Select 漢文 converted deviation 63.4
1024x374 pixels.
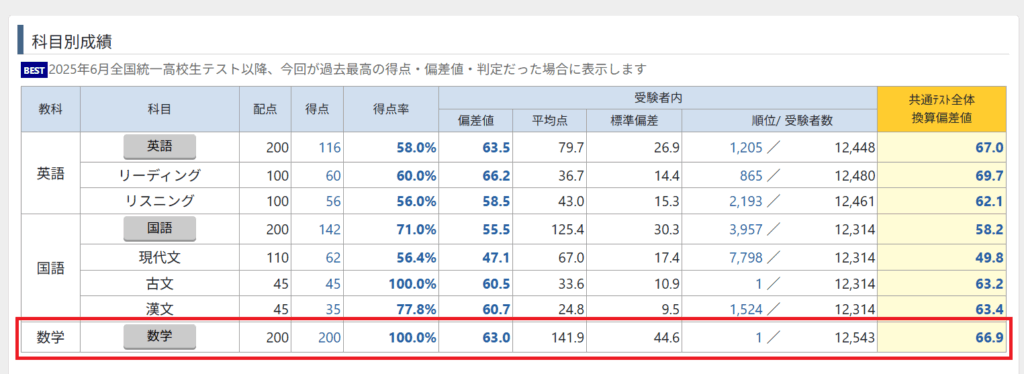point(989,310)
